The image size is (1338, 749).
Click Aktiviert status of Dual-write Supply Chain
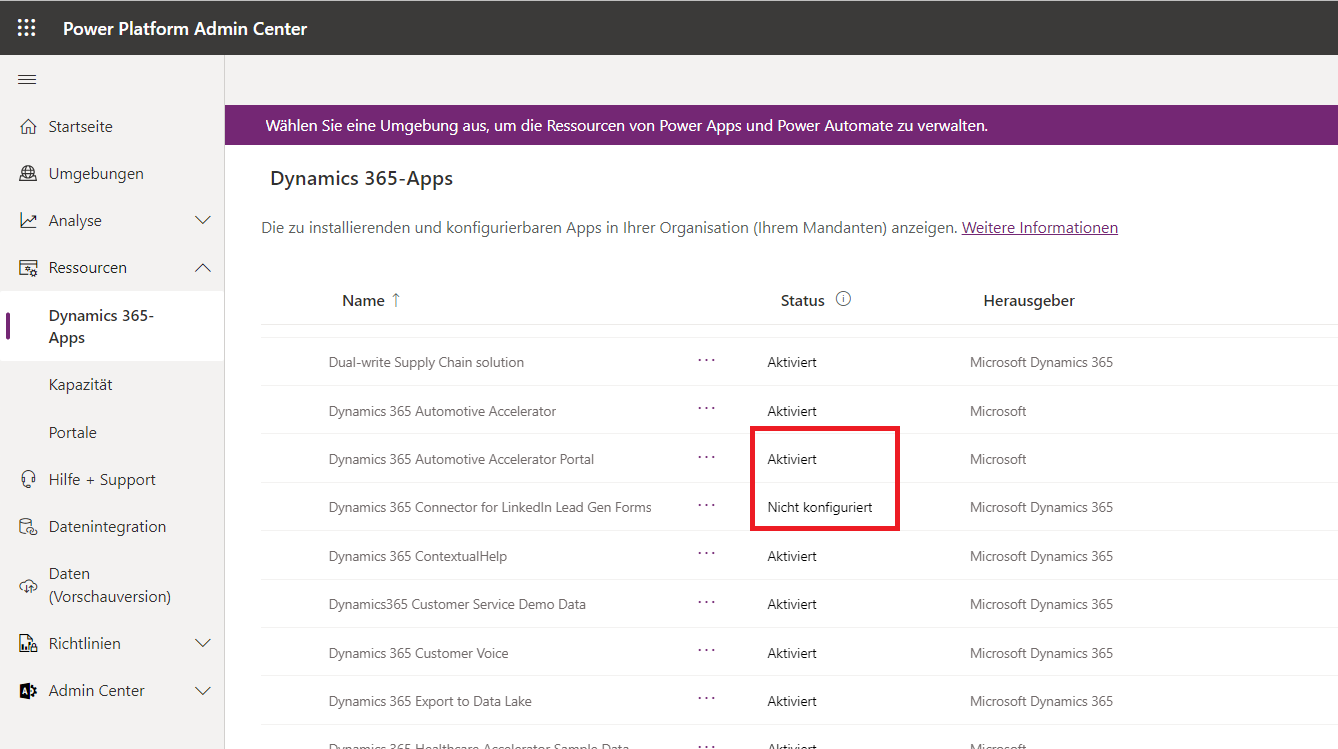click(x=792, y=362)
